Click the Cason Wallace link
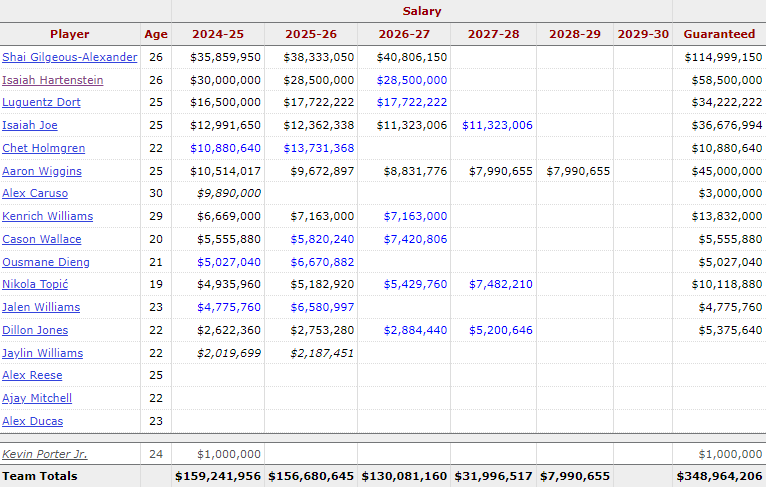This screenshot has width=766, height=487. 42,239
